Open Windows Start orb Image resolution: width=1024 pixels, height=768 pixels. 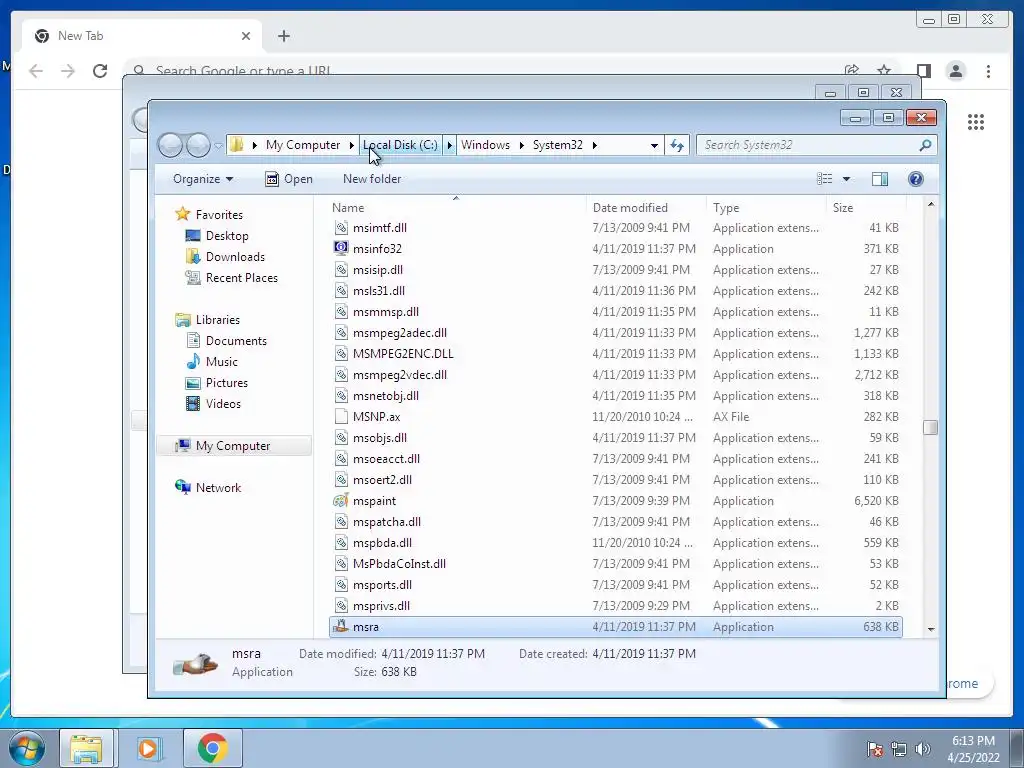27,748
